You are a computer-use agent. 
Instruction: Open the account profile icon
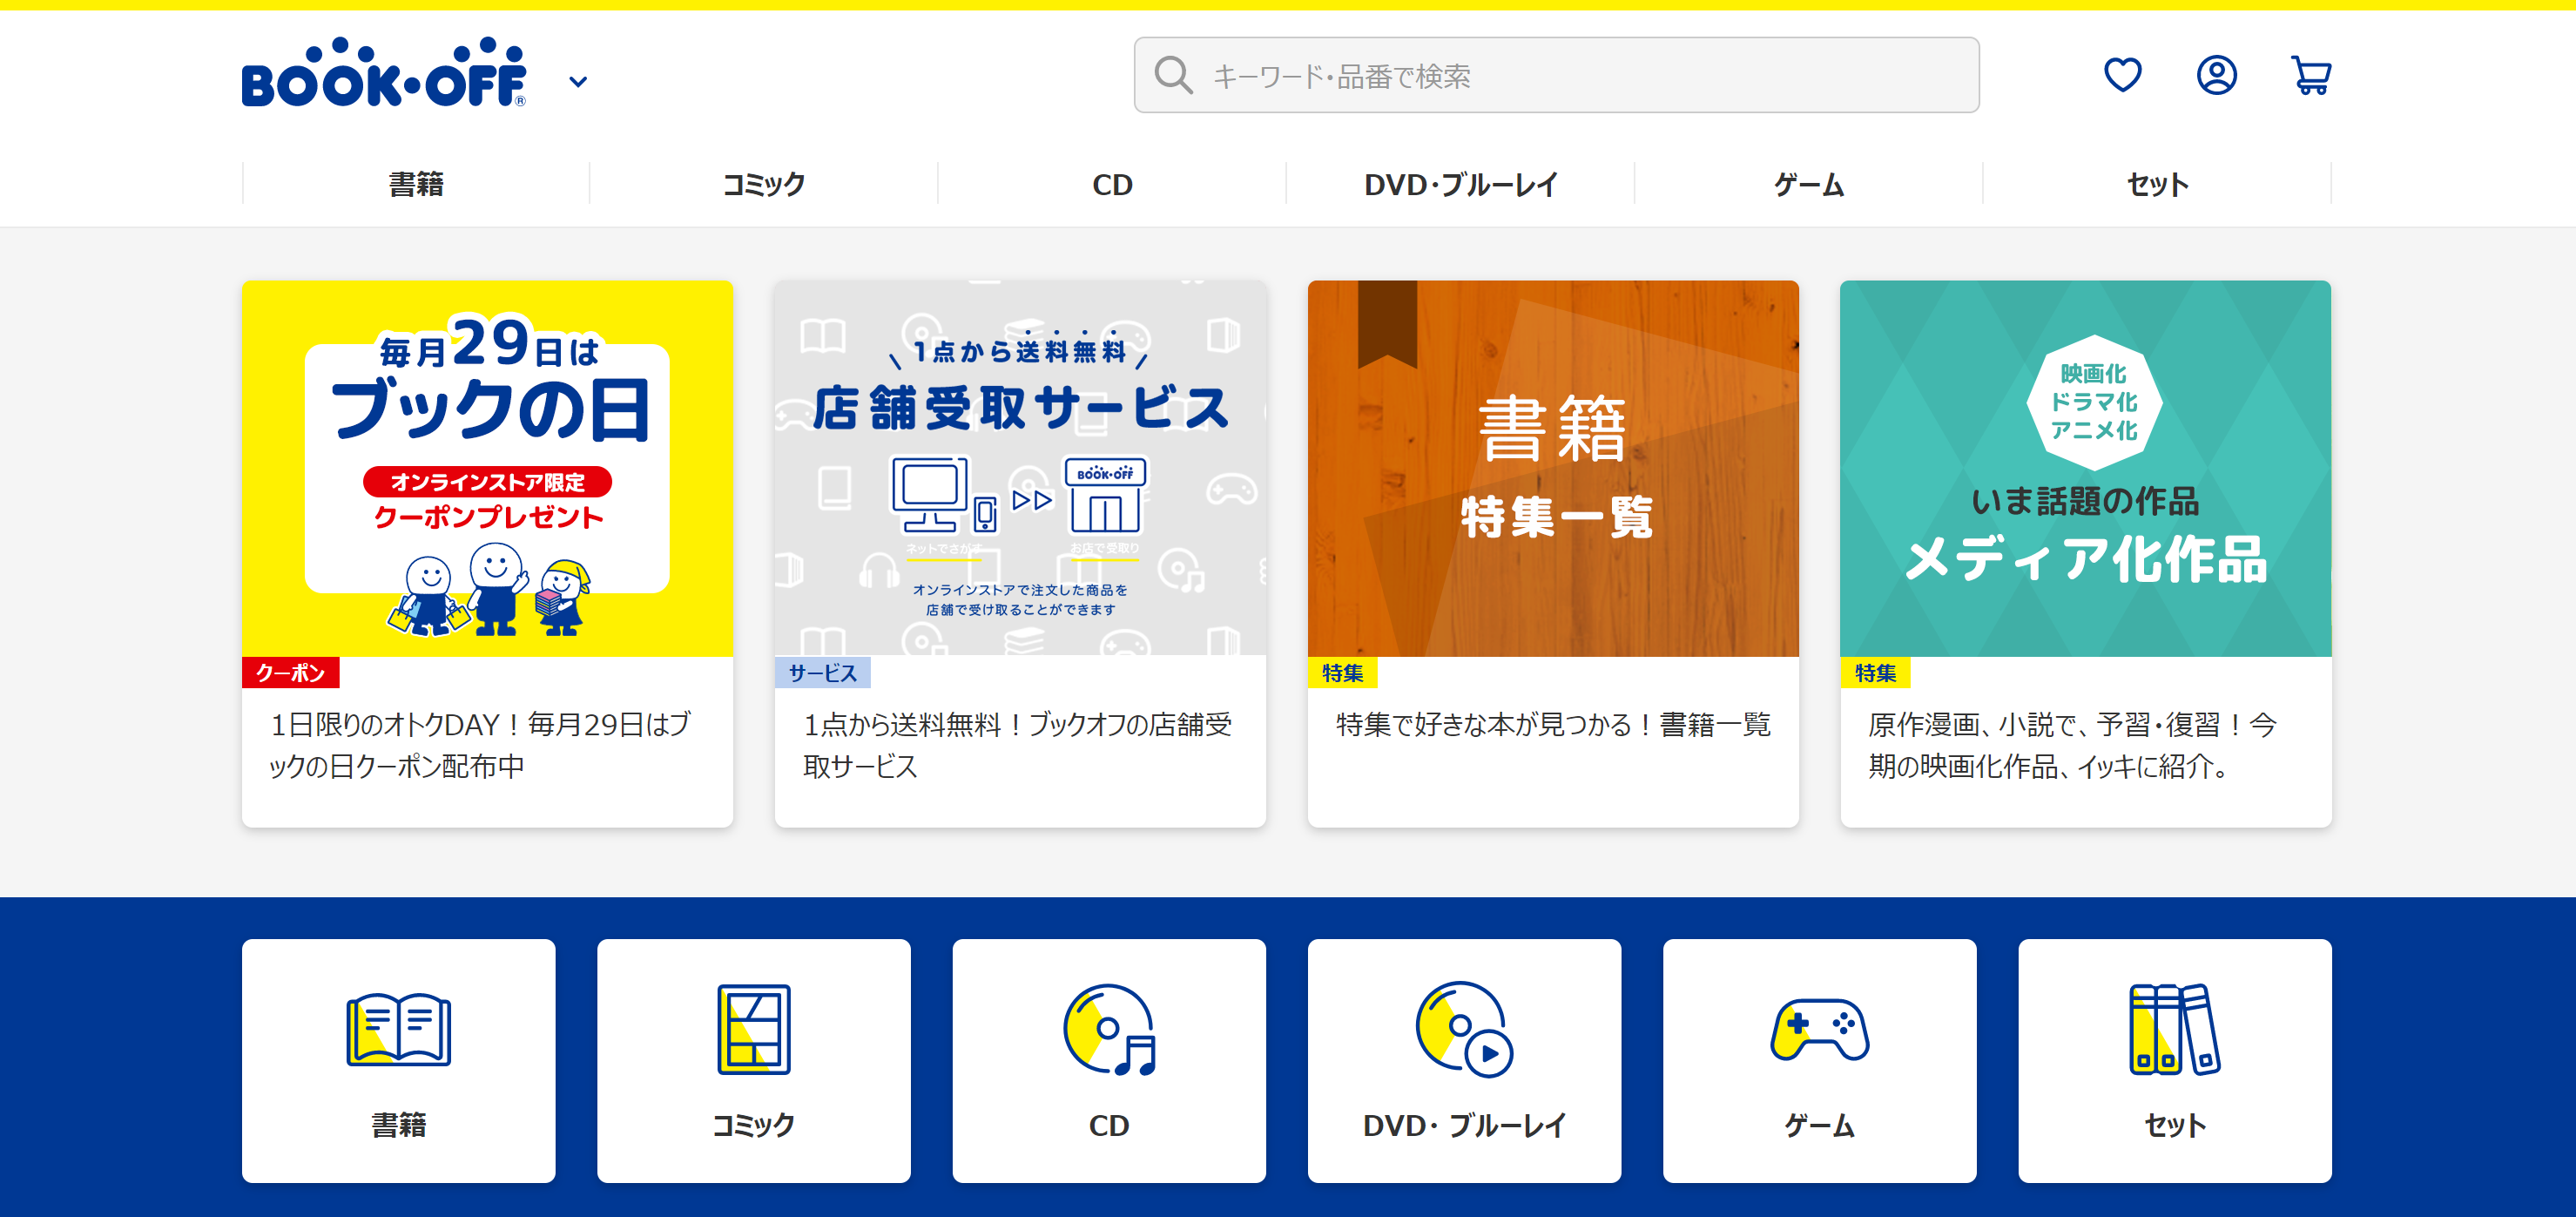point(2217,74)
